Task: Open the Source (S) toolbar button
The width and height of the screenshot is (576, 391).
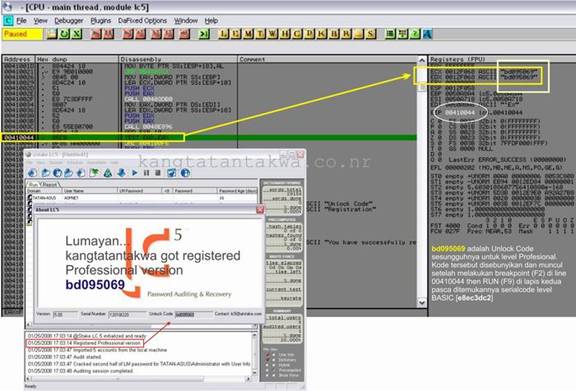Action: [x=371, y=34]
